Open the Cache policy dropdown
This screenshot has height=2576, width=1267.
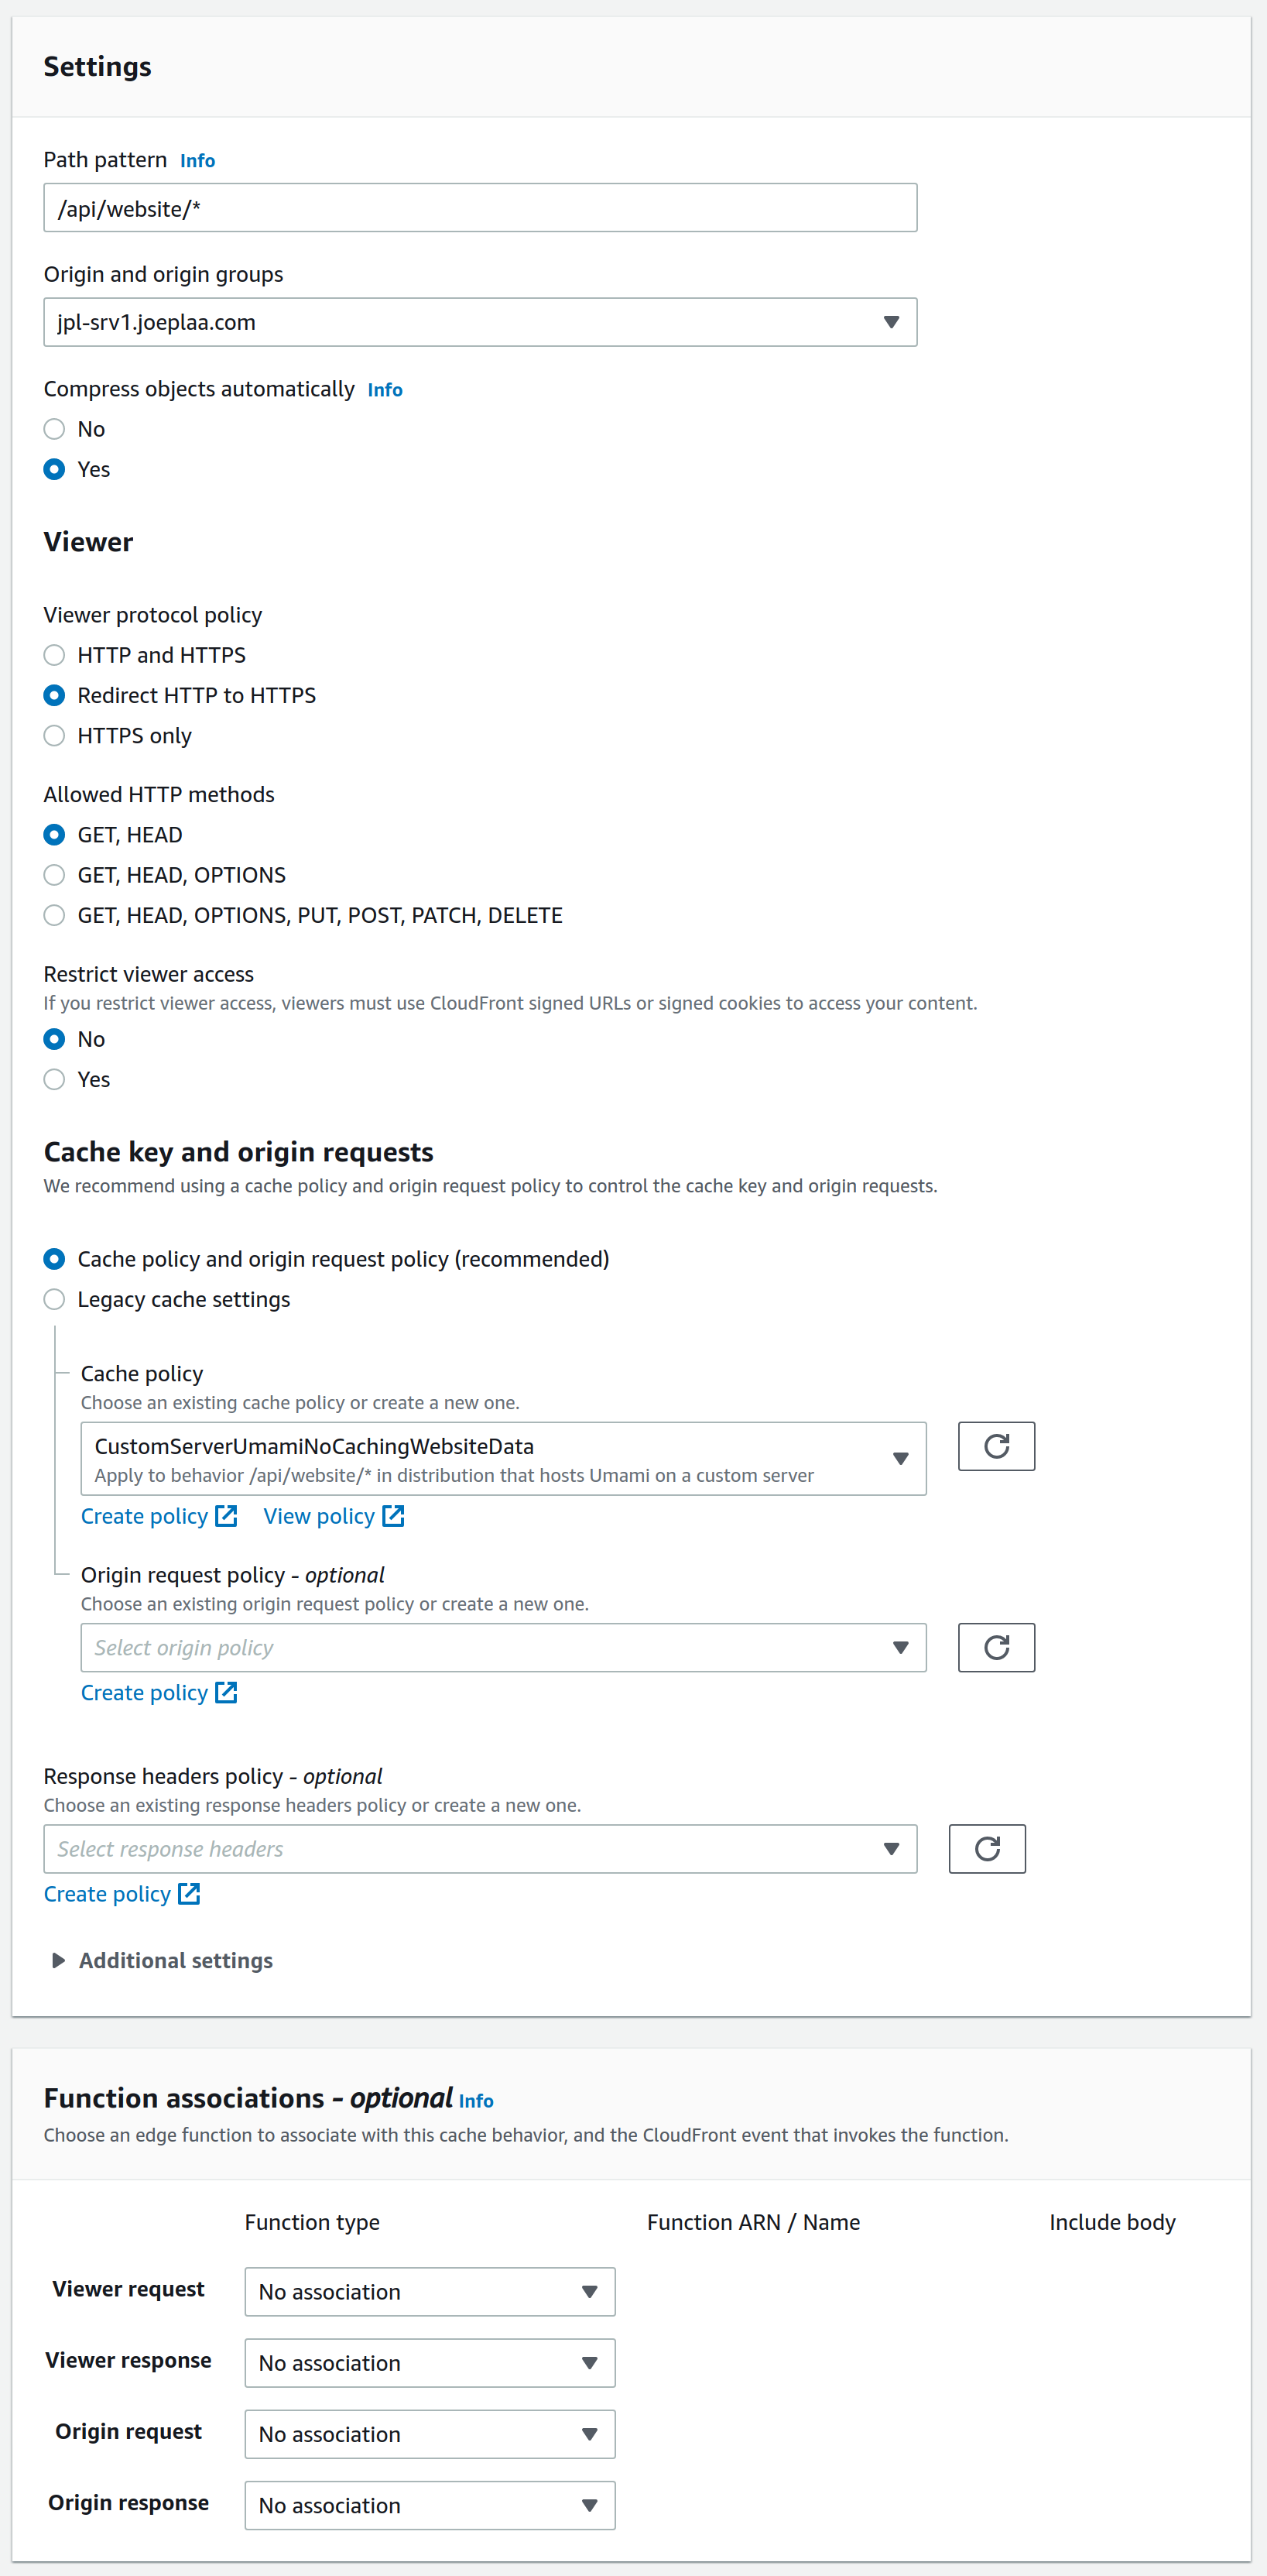503,1459
